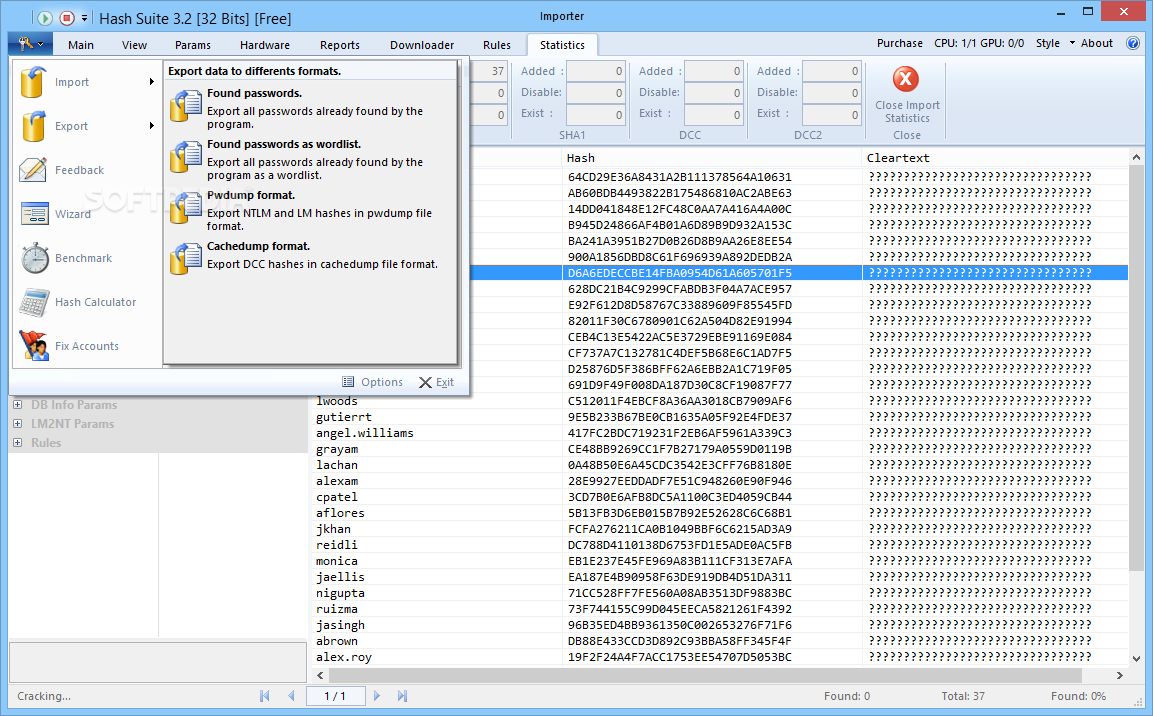This screenshot has width=1153, height=716.
Task: Click the Purchase link
Action: pos(899,43)
